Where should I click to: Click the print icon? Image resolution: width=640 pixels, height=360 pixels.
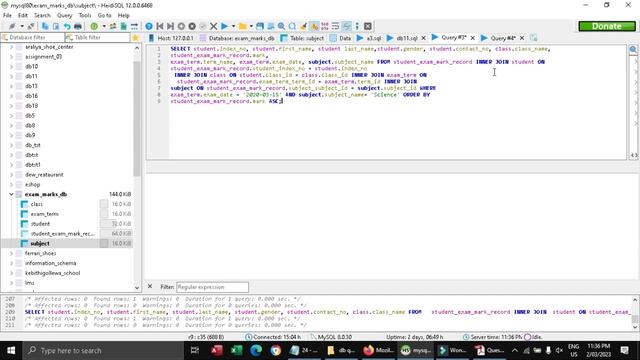(78, 26)
